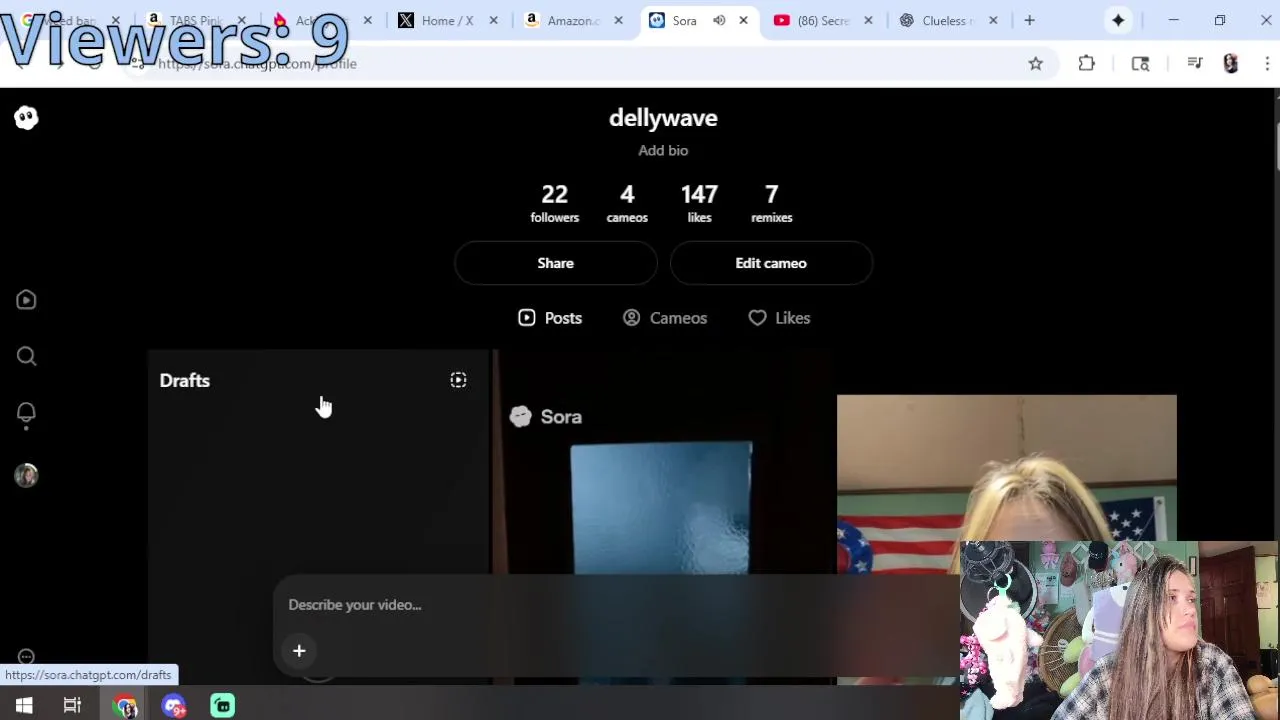
Task: Switch to the TABS Pink Amazon tab
Action: pos(197,20)
